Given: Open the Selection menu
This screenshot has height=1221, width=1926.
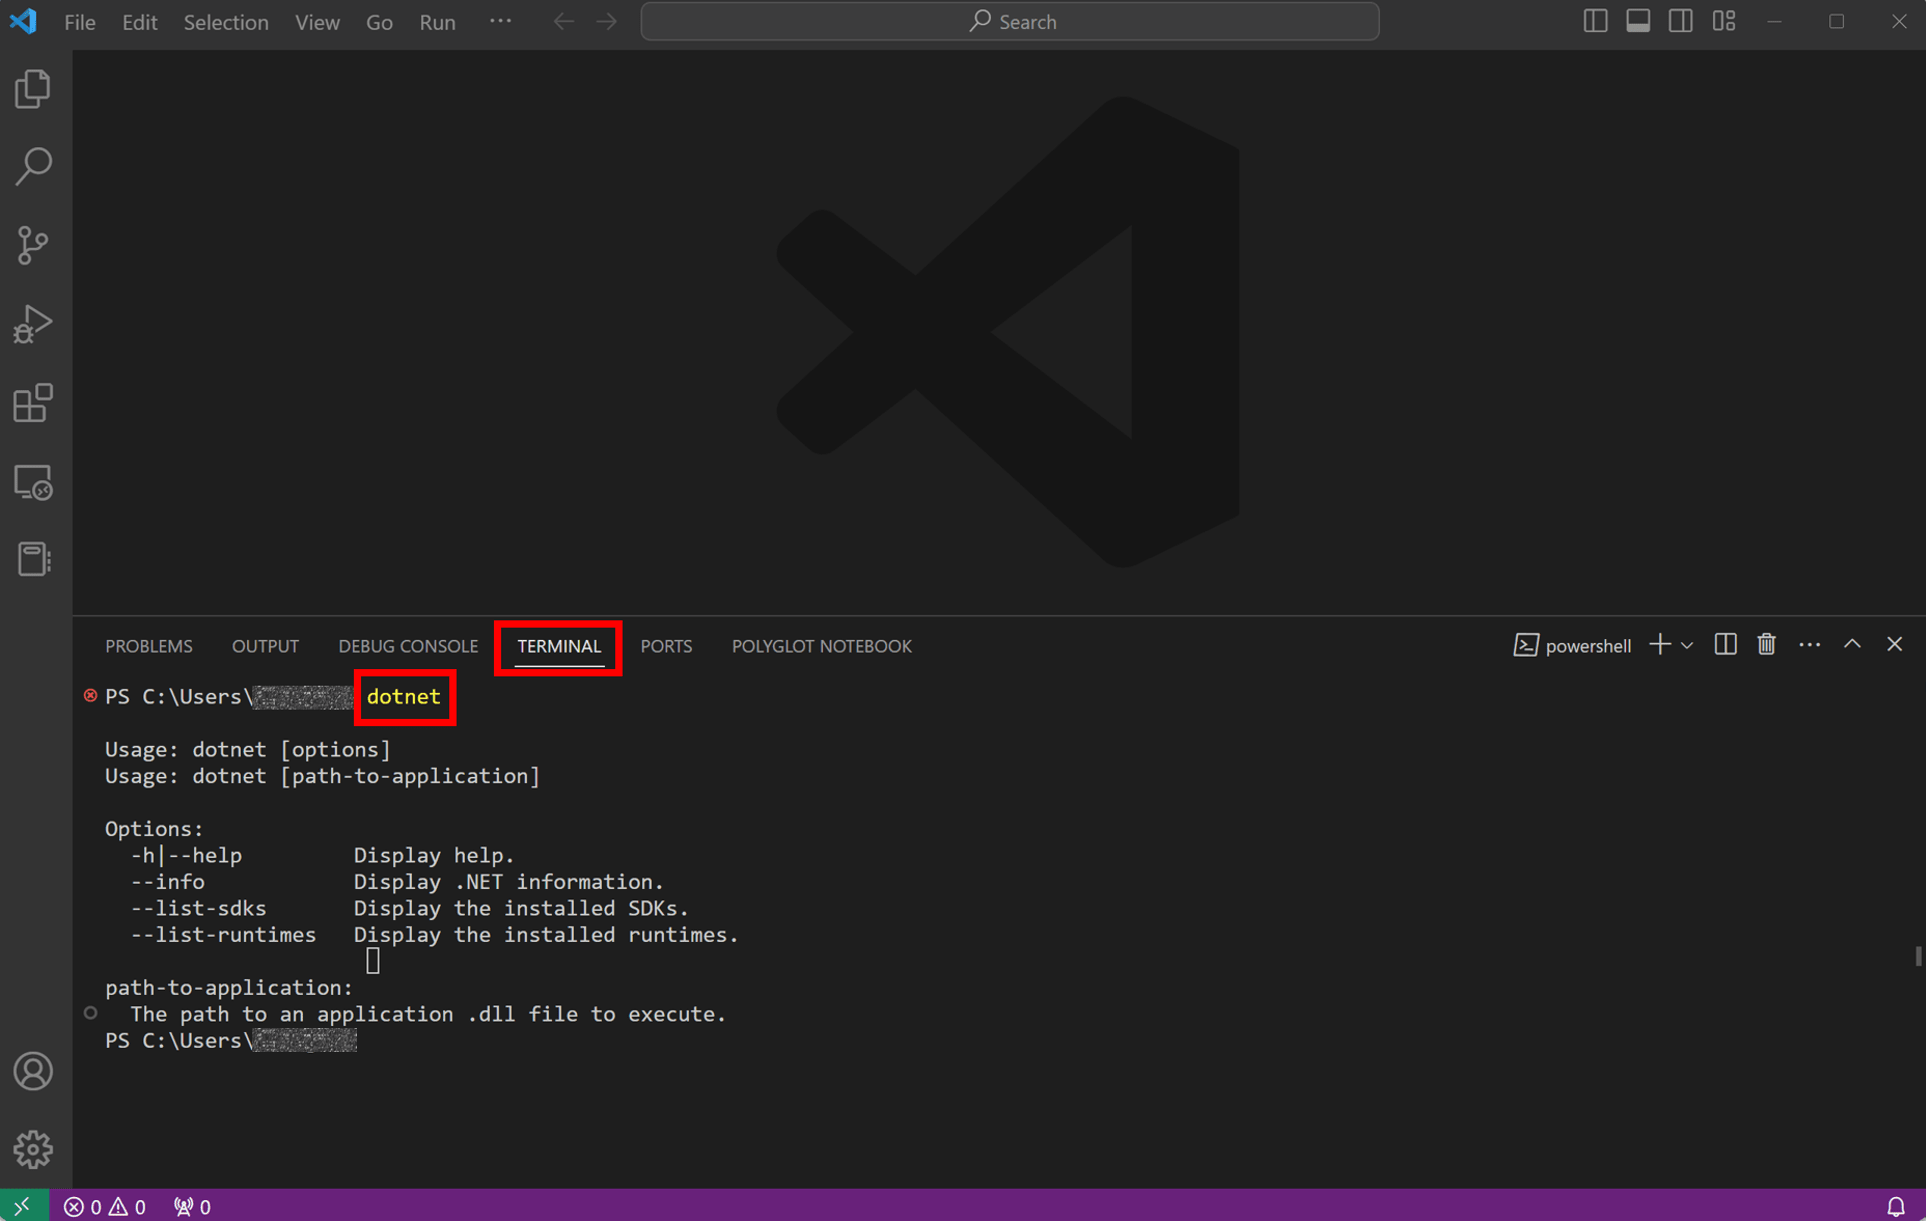Looking at the screenshot, I should click(x=226, y=22).
